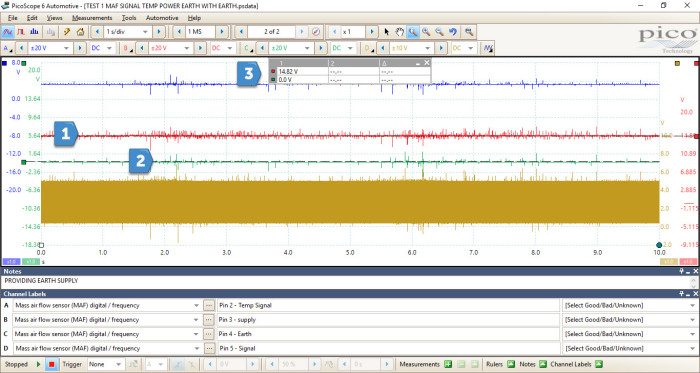700x373 pixels.
Task: Open Channel A ±20 V range dropdown
Action: click(50, 48)
